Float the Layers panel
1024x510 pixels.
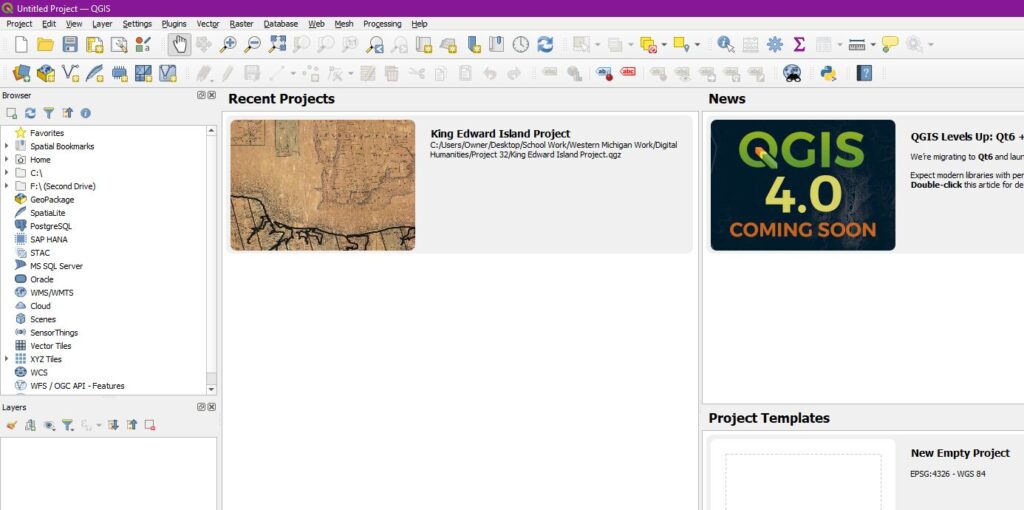pyautogui.click(x=201, y=407)
